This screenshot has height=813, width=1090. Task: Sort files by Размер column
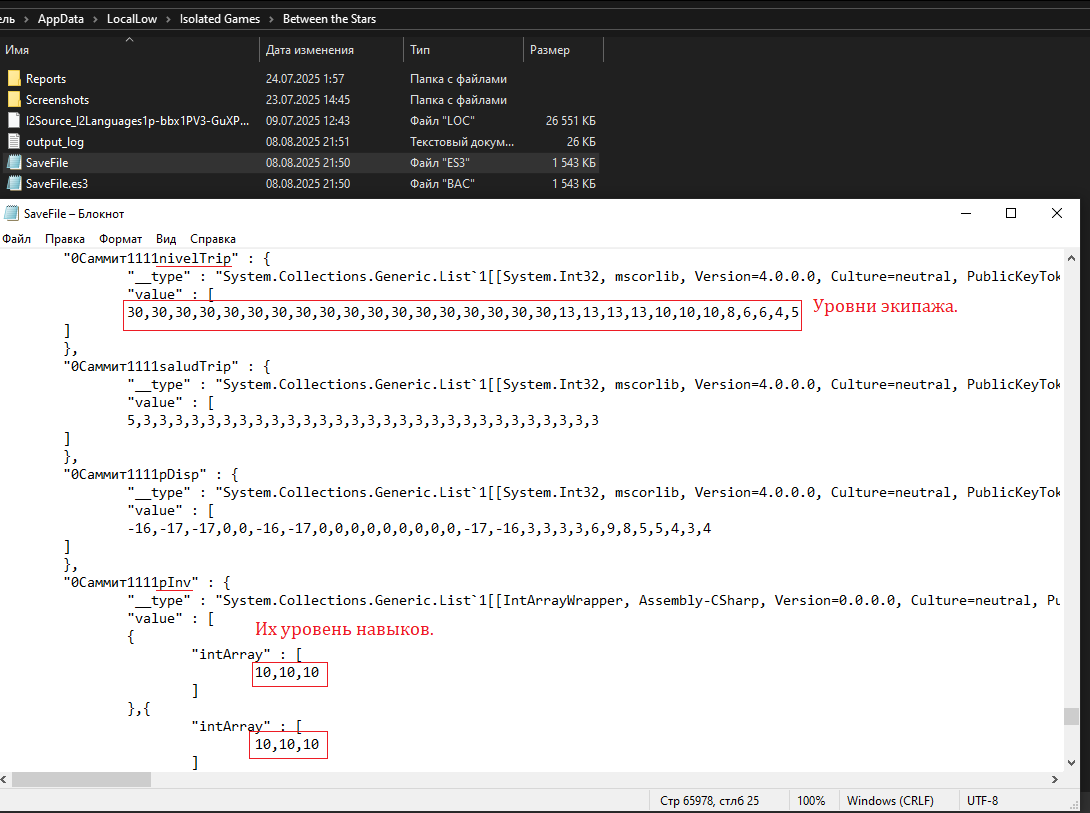tap(550, 50)
